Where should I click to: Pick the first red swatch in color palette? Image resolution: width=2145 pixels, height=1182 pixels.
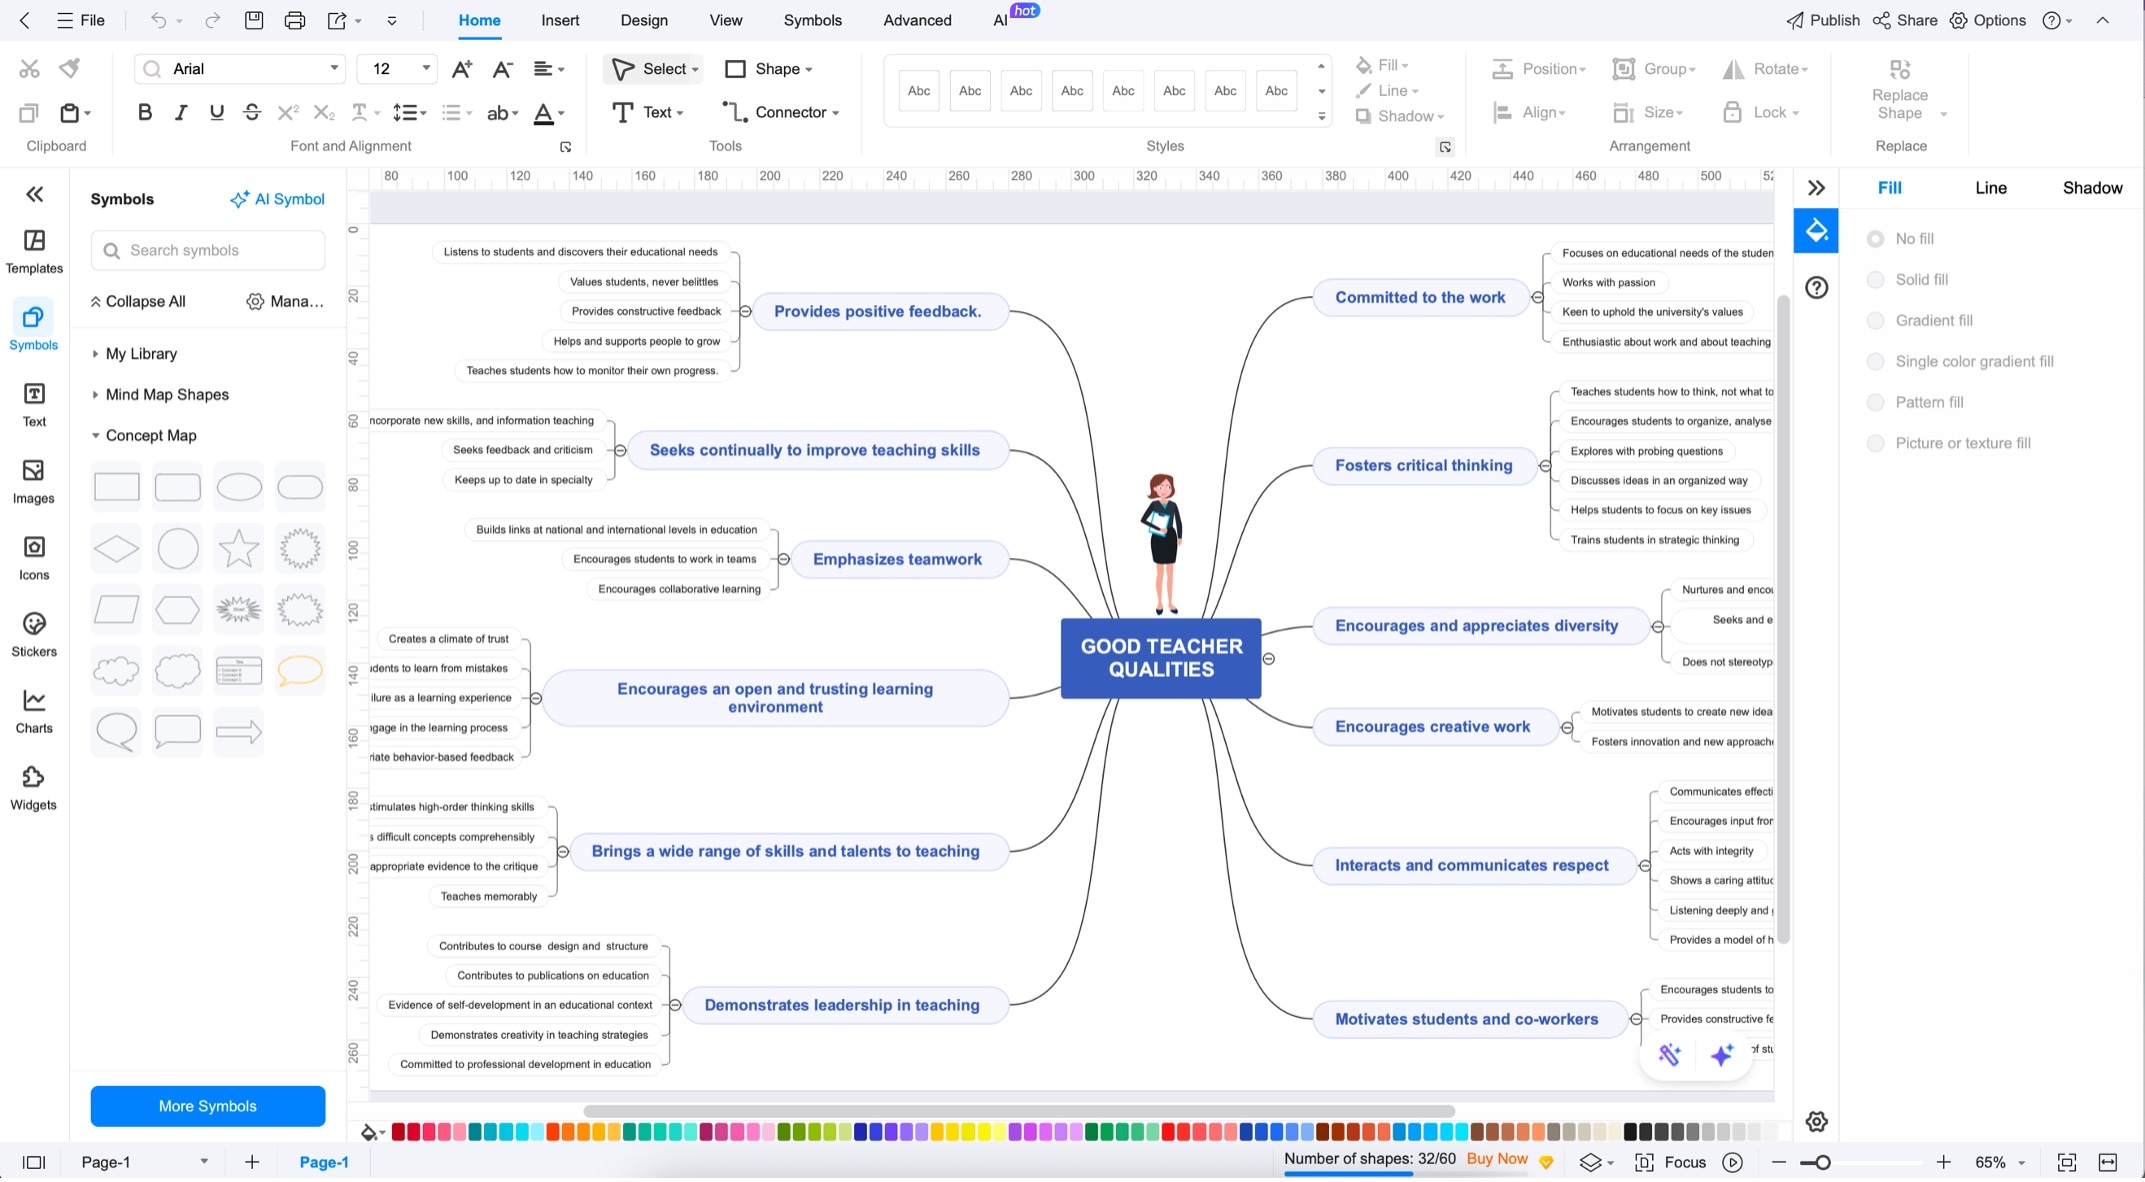(x=398, y=1132)
